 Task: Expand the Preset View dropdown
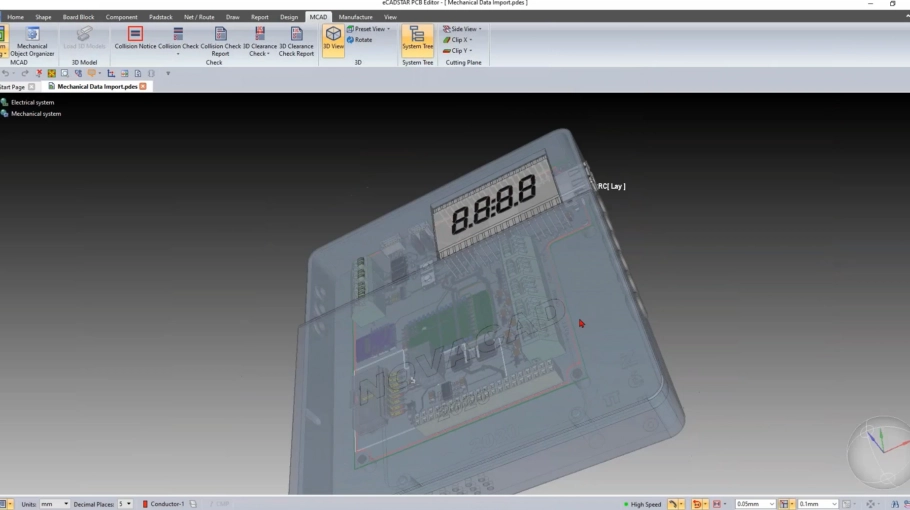(368, 29)
